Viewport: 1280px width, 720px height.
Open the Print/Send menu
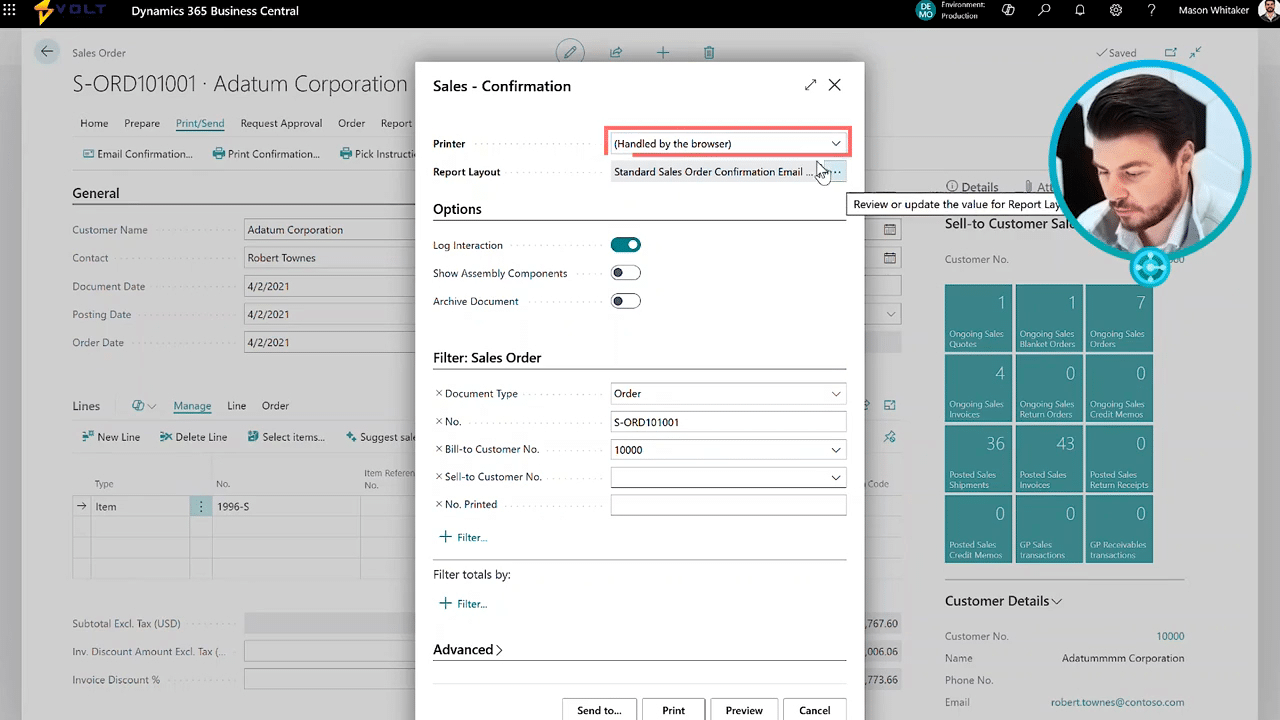[200, 123]
